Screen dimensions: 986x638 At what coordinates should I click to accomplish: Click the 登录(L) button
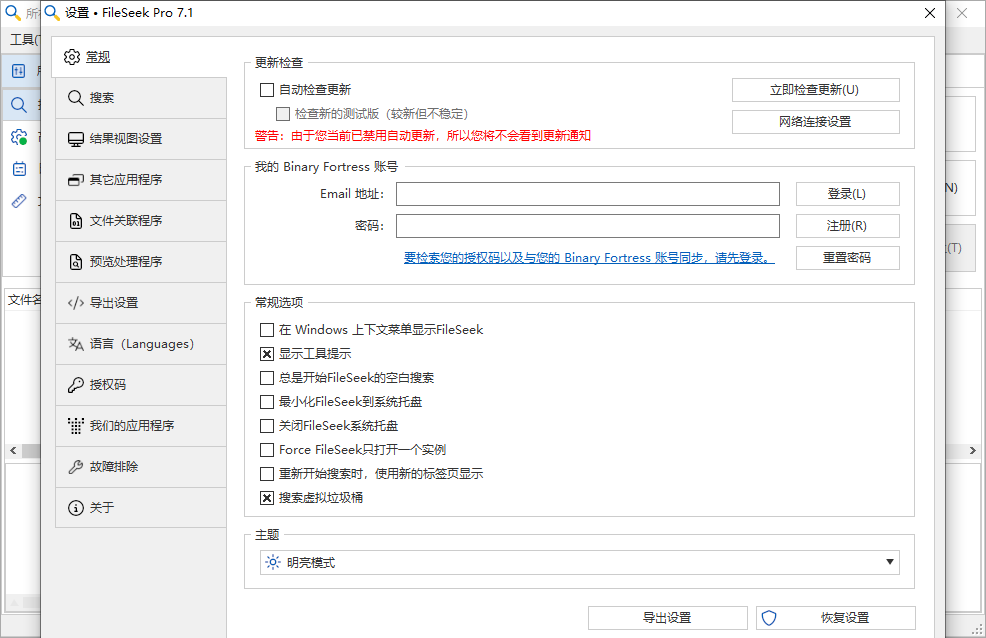pyautogui.click(x=848, y=194)
